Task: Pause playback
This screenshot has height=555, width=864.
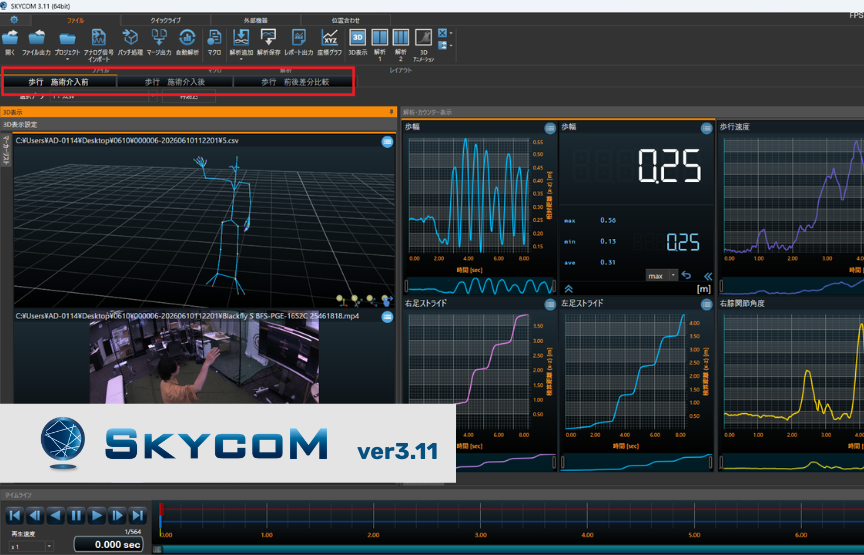Action: coord(75,516)
